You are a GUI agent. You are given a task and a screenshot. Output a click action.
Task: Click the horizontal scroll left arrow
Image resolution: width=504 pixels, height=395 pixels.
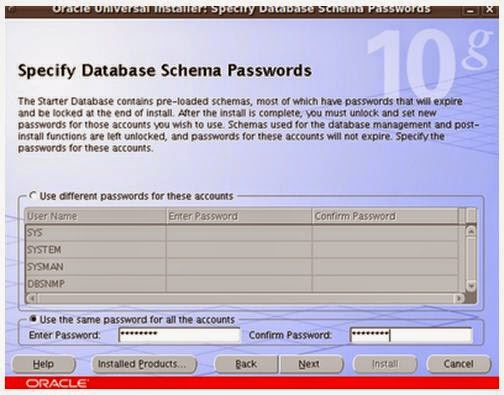pyautogui.click(x=32, y=298)
